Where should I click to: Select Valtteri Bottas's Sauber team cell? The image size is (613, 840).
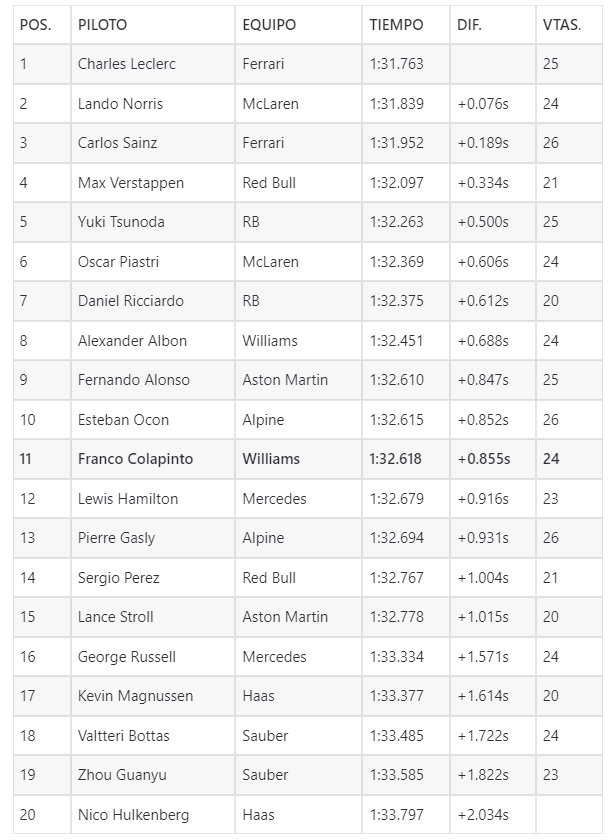click(298, 736)
